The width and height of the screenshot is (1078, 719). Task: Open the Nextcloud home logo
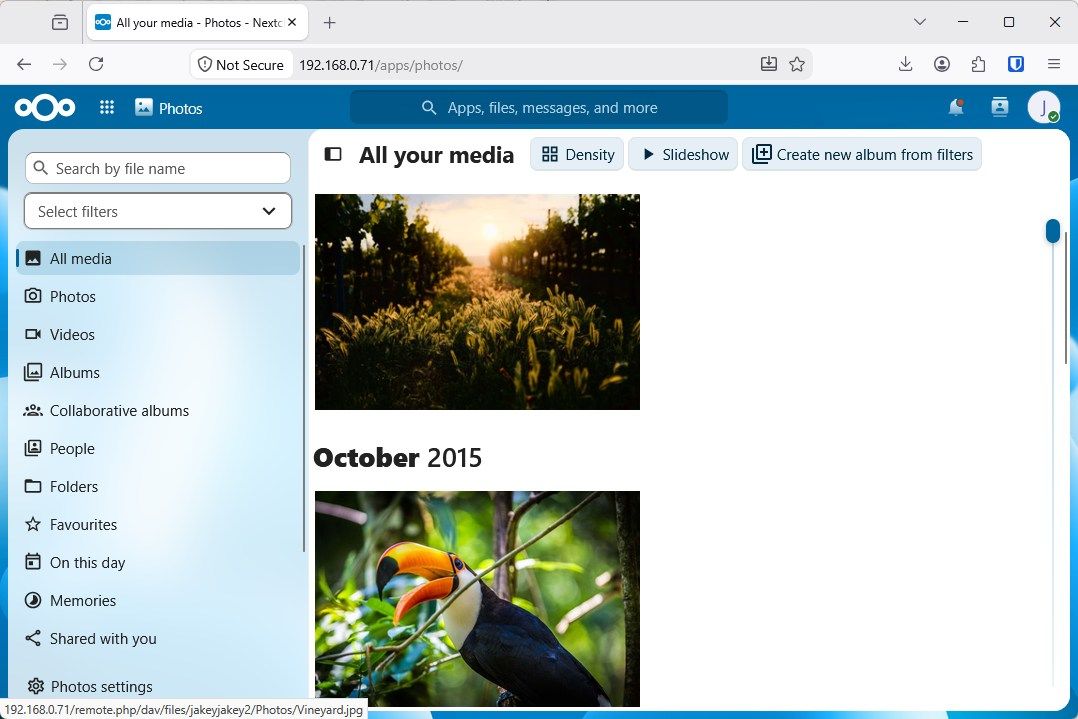click(x=45, y=107)
